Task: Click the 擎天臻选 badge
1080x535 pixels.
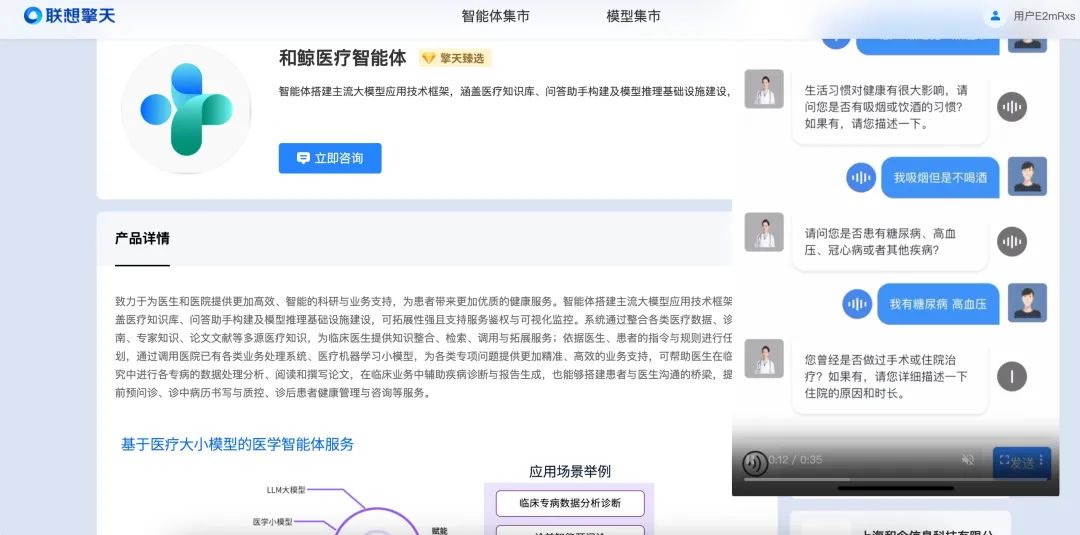Action: click(455, 58)
